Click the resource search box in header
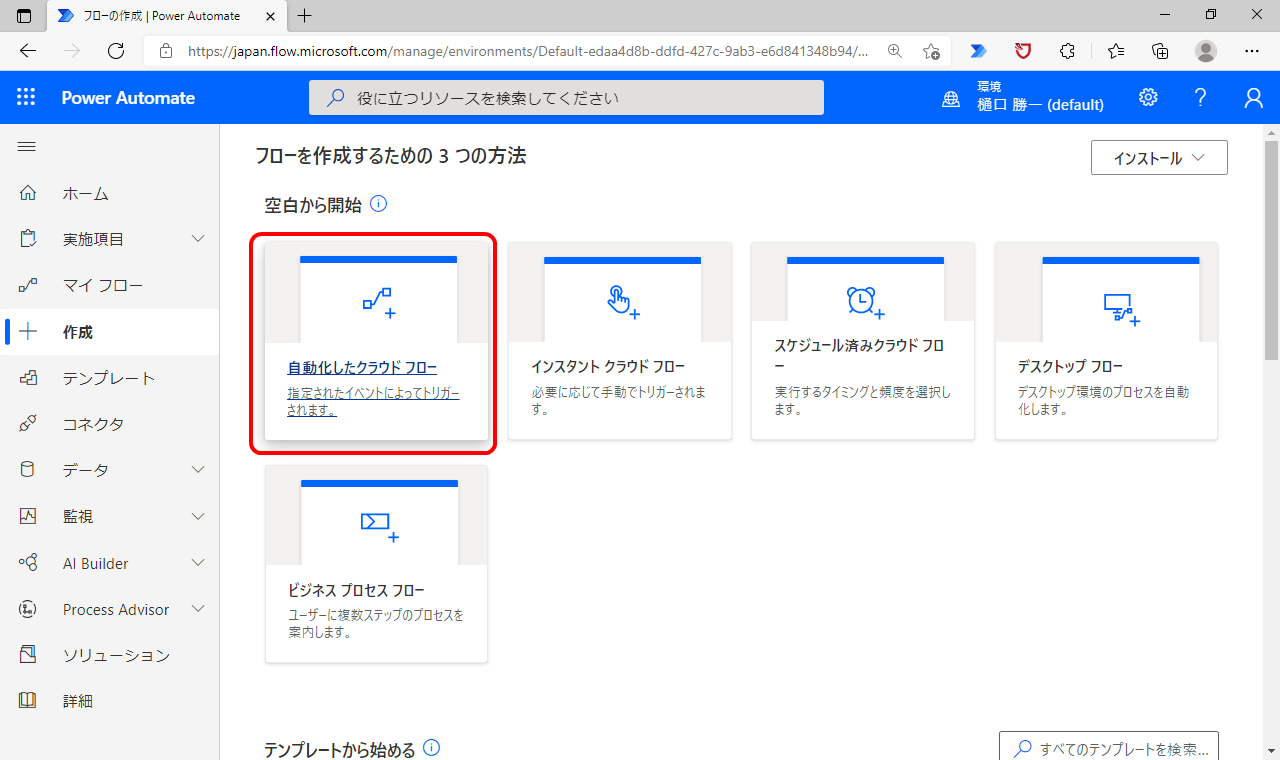This screenshot has height=760, width=1280. coord(566,98)
